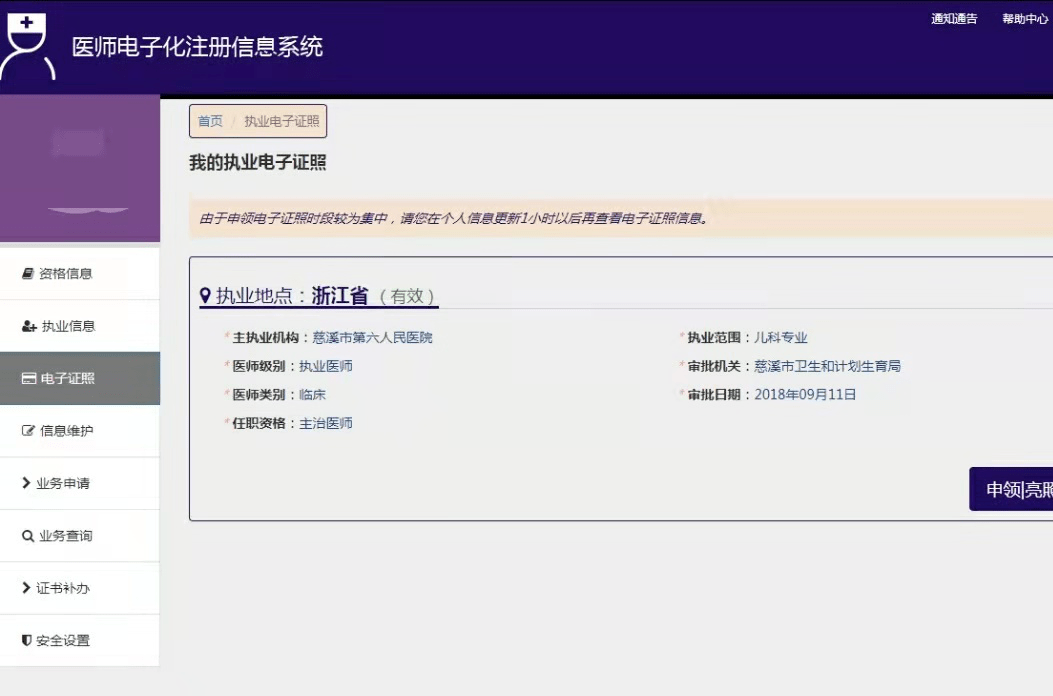Viewport: 1053px width, 696px height.
Task: Click the 我的执业电子证照 heading
Action: point(258,163)
